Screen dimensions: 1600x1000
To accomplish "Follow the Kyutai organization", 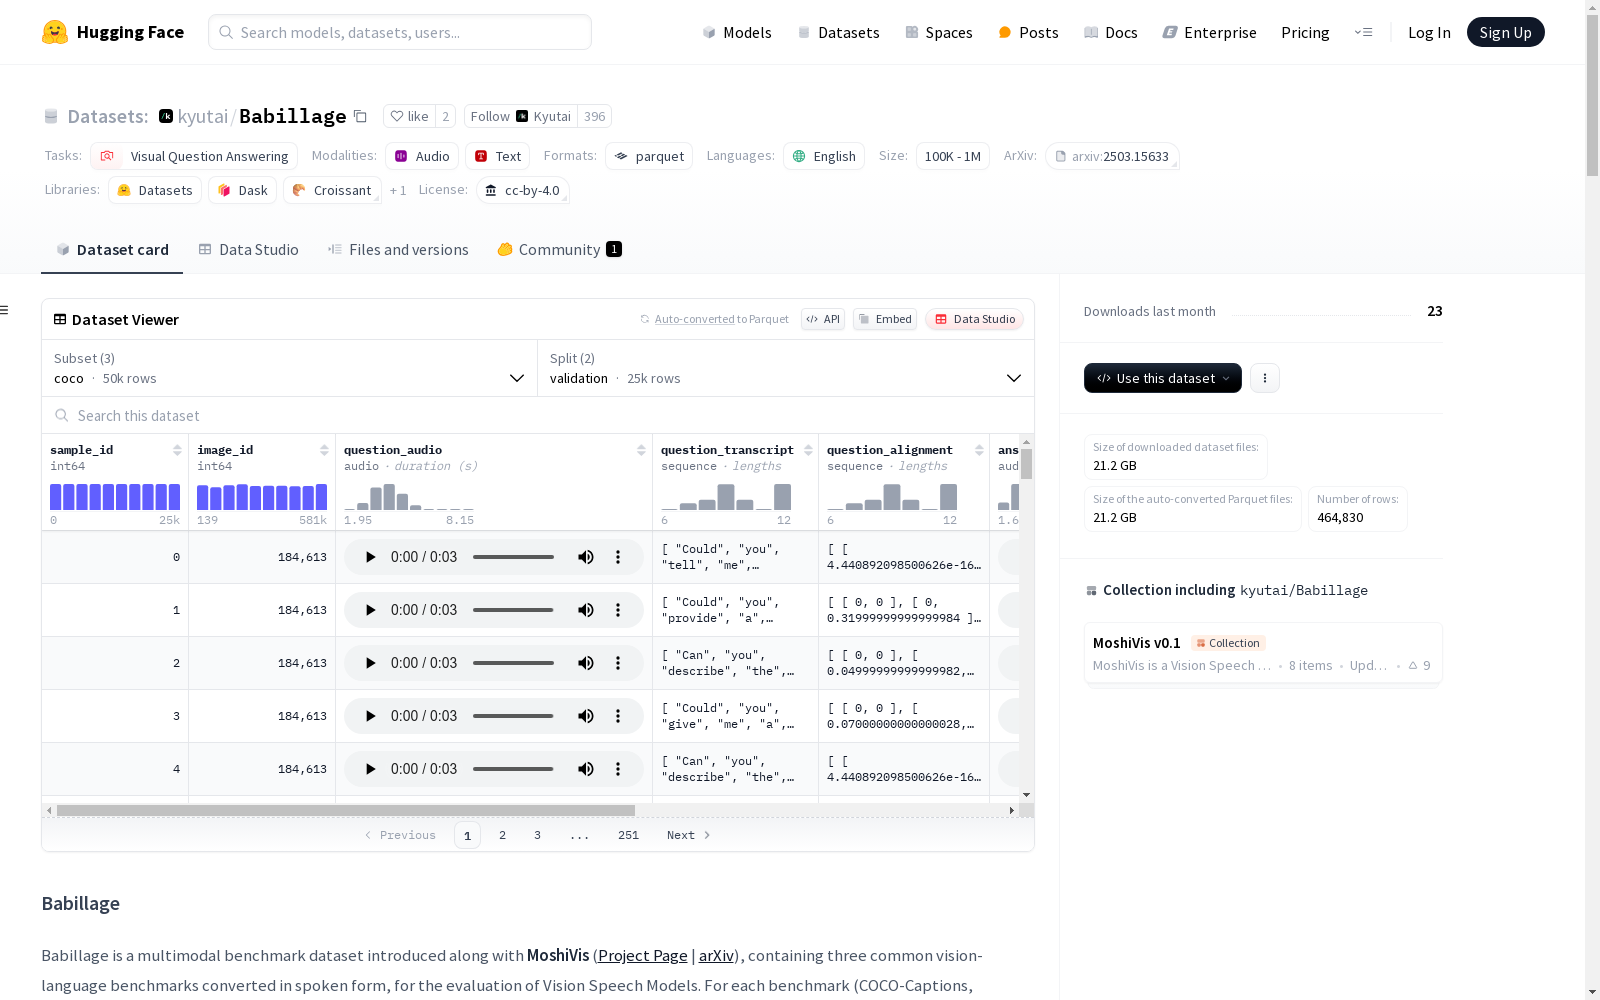I will pyautogui.click(x=521, y=116).
